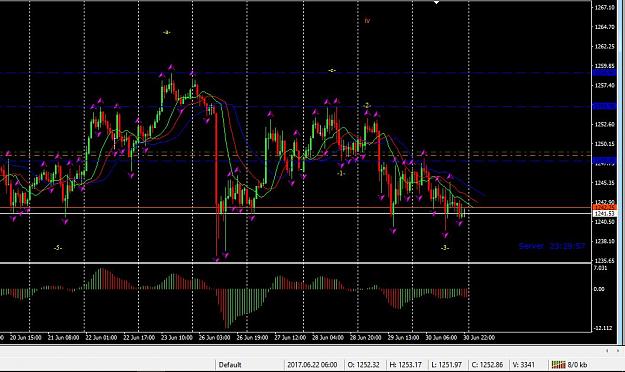Select the 27 Jun 12:00 time axis label
Screen dimensions: 625x372
coord(290,337)
